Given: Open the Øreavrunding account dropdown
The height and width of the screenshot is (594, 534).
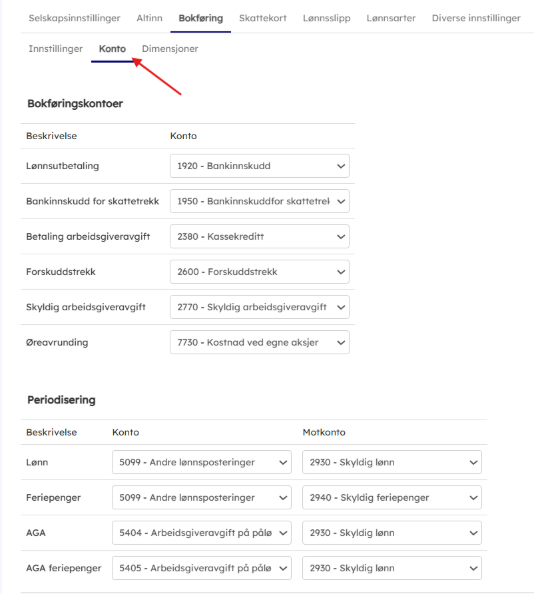Looking at the screenshot, I should [x=260, y=342].
